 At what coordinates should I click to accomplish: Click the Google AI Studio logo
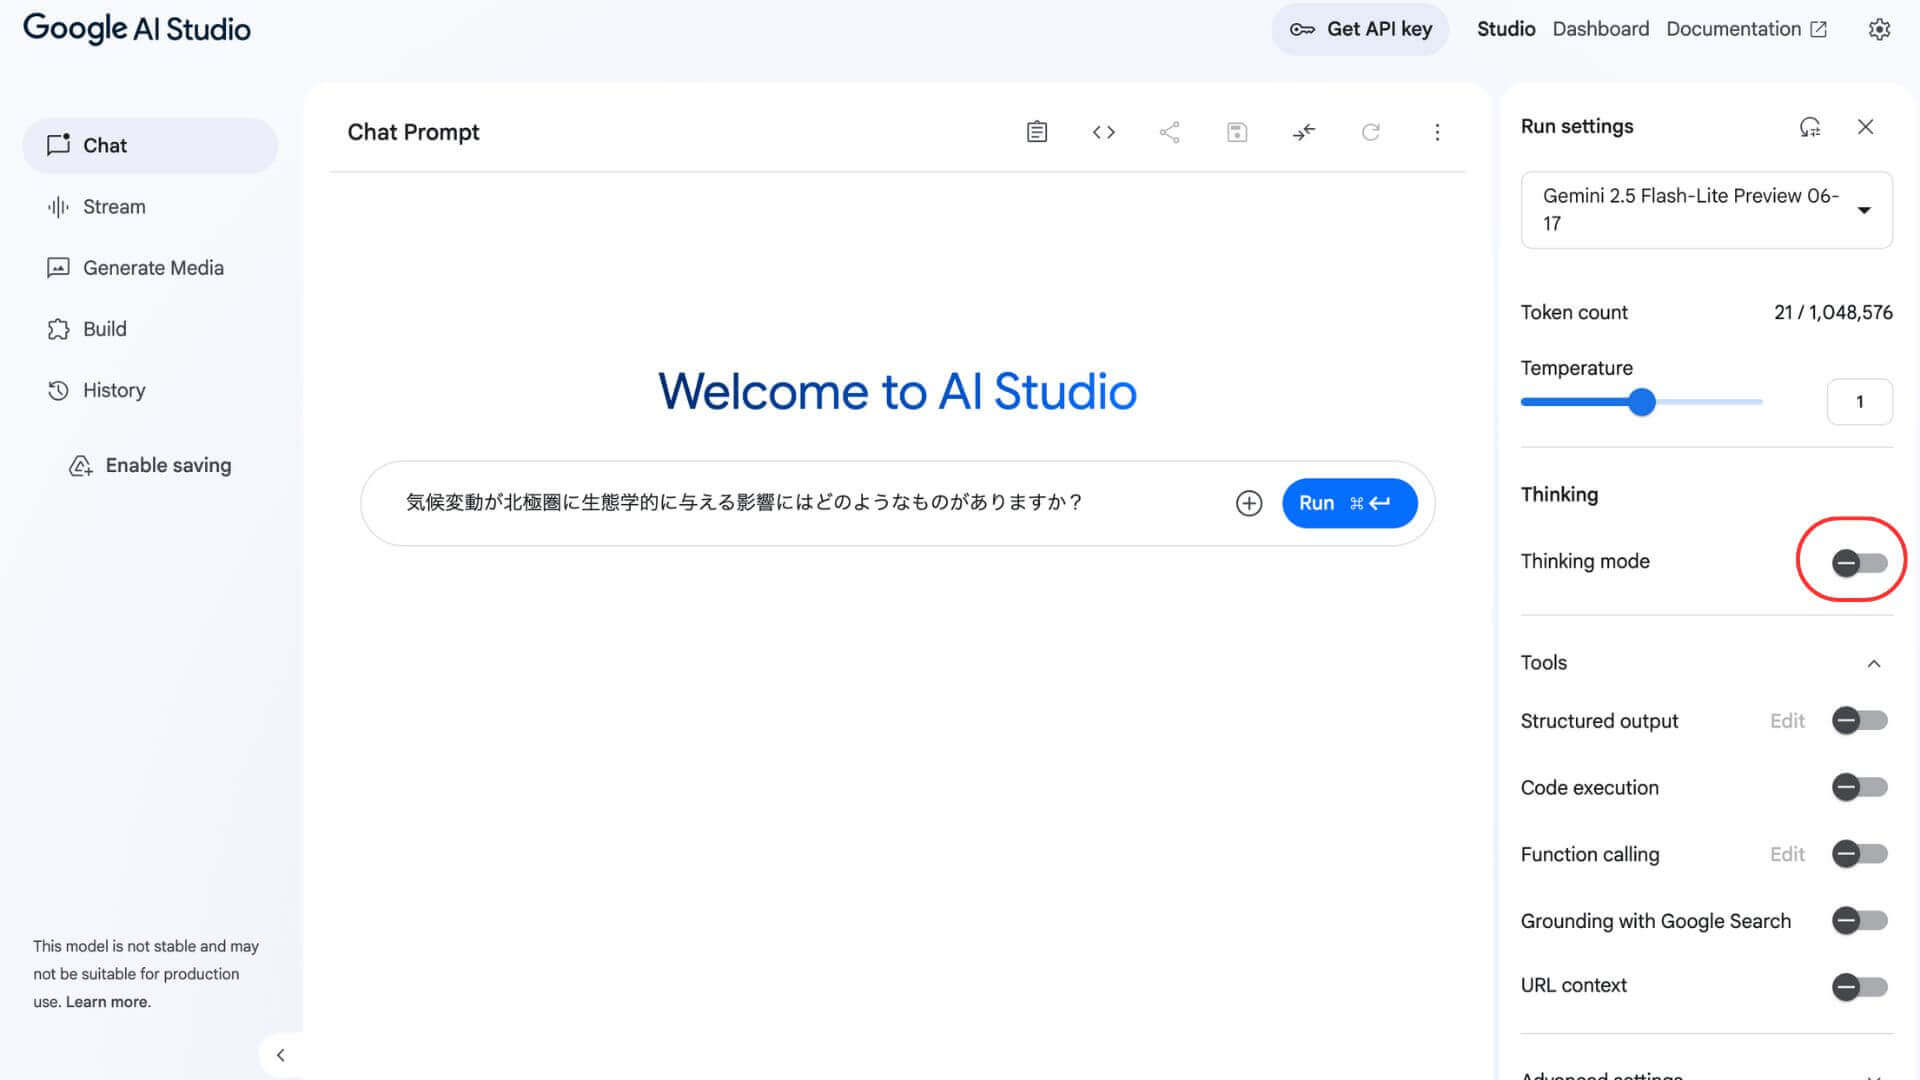[137, 29]
